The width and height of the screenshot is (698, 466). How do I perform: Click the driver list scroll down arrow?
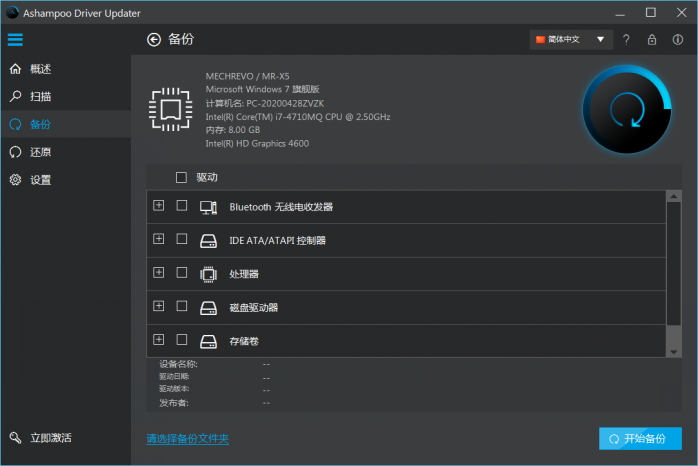click(674, 352)
